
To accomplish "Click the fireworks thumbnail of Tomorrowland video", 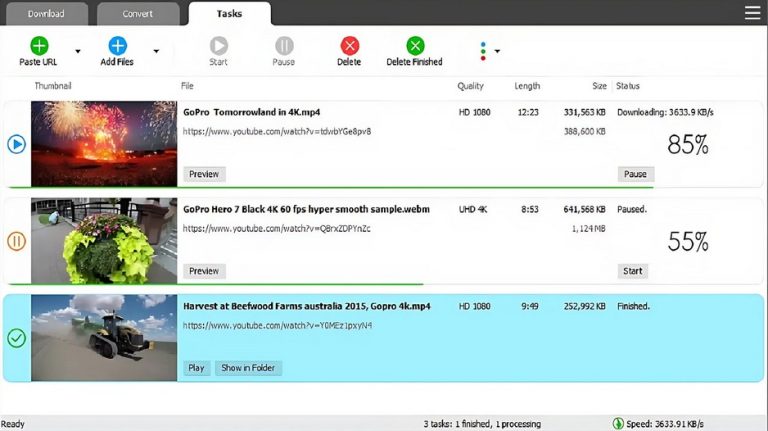I will tap(104, 144).
